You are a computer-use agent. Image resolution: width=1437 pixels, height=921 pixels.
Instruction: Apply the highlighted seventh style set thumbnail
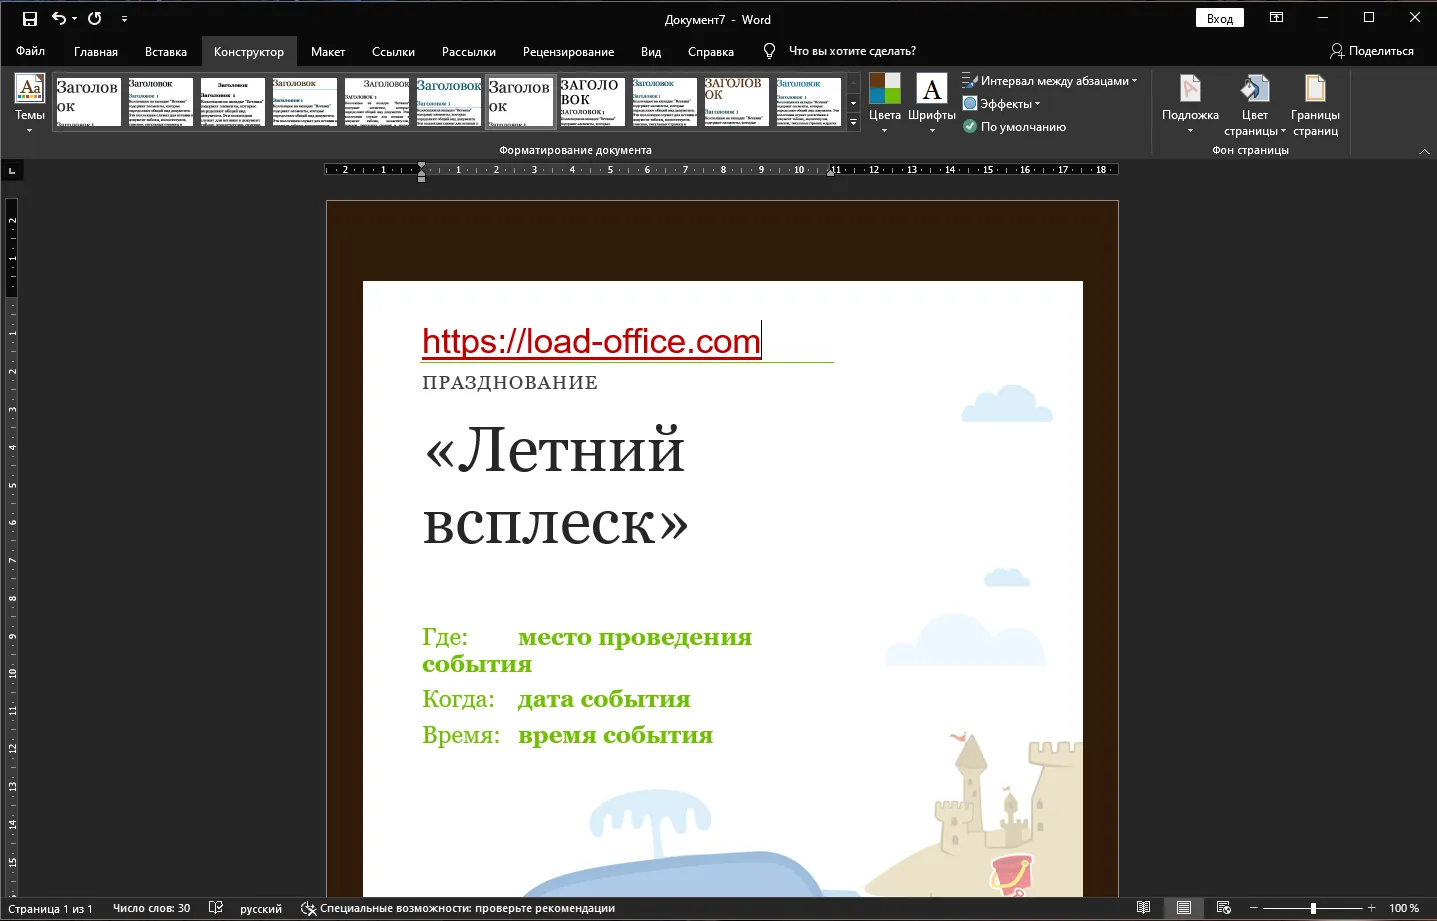tap(520, 102)
